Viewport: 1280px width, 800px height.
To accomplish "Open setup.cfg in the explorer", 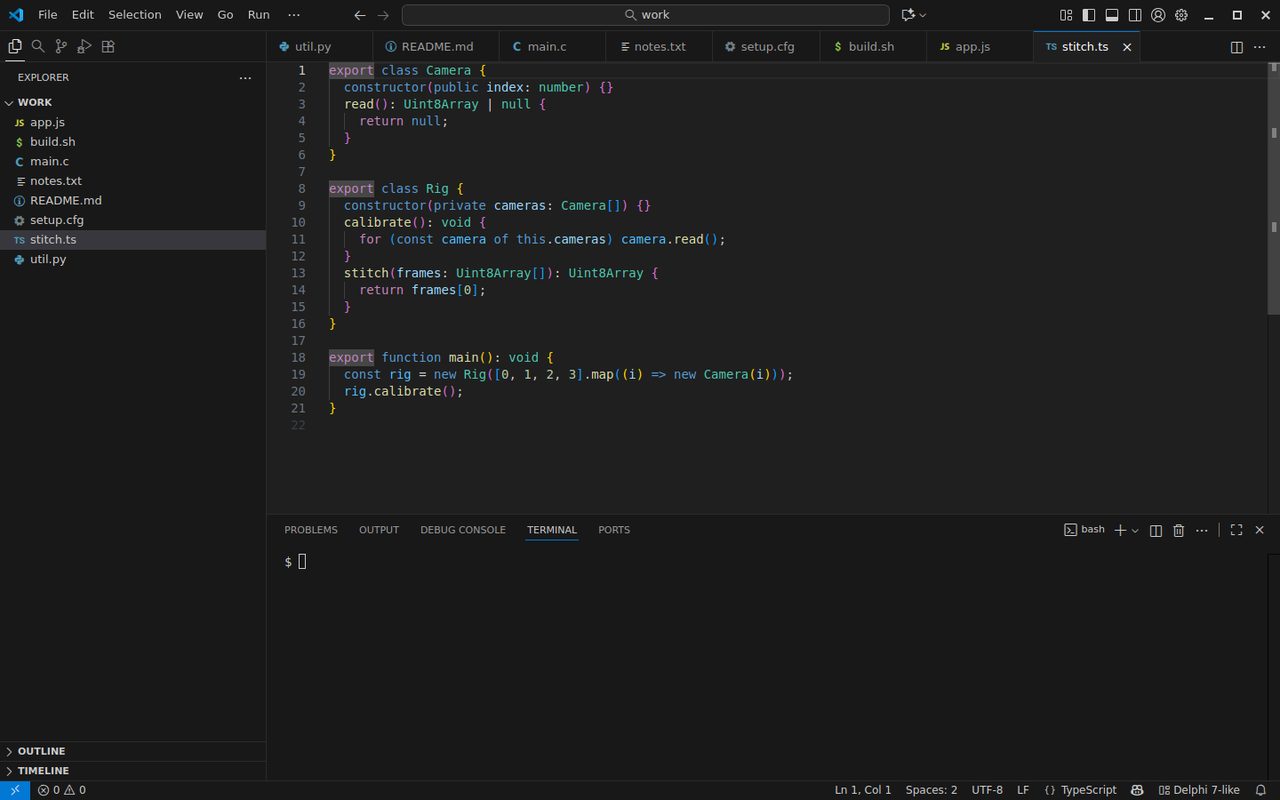I will coord(133,220).
